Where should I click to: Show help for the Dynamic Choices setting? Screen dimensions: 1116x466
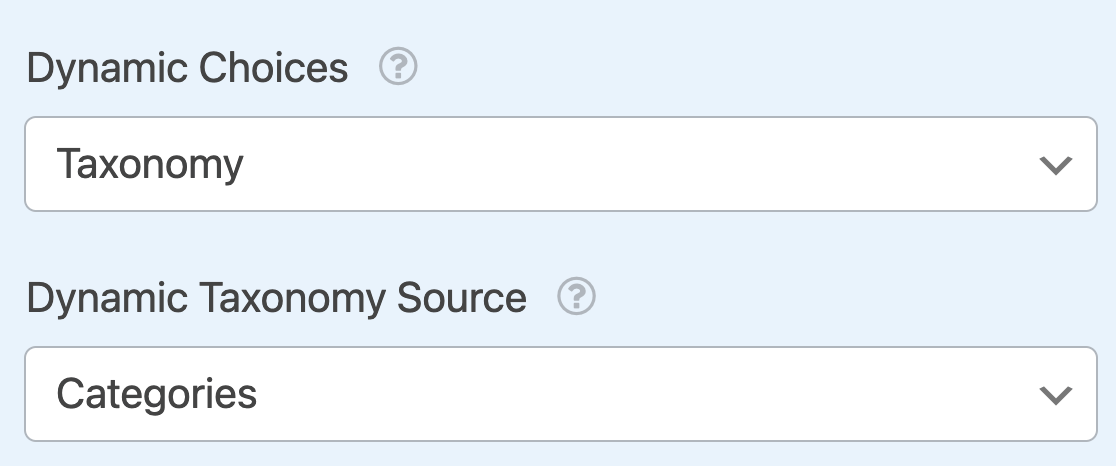tap(398, 66)
